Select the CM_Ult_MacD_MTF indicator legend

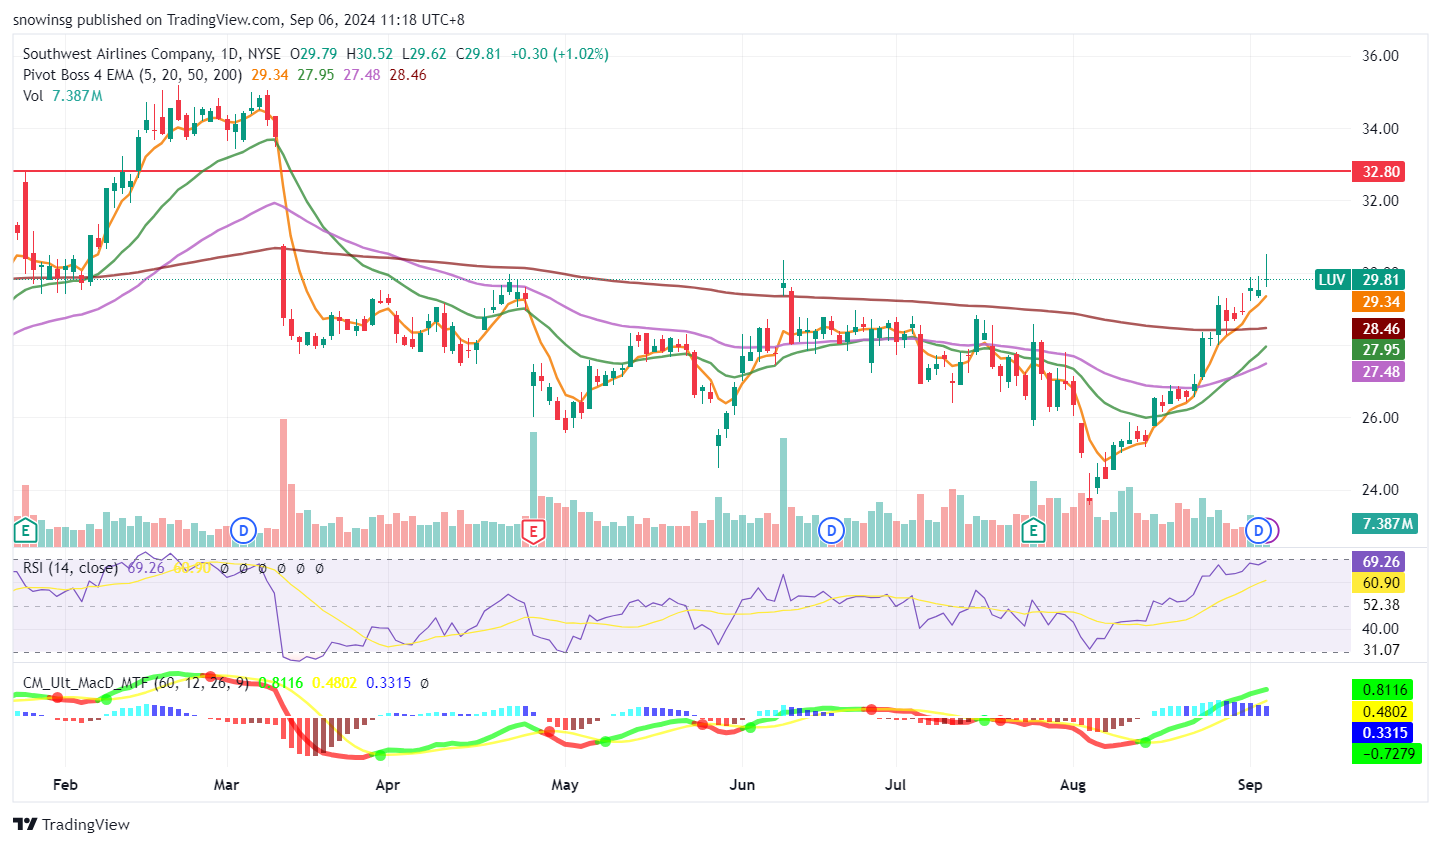136,683
